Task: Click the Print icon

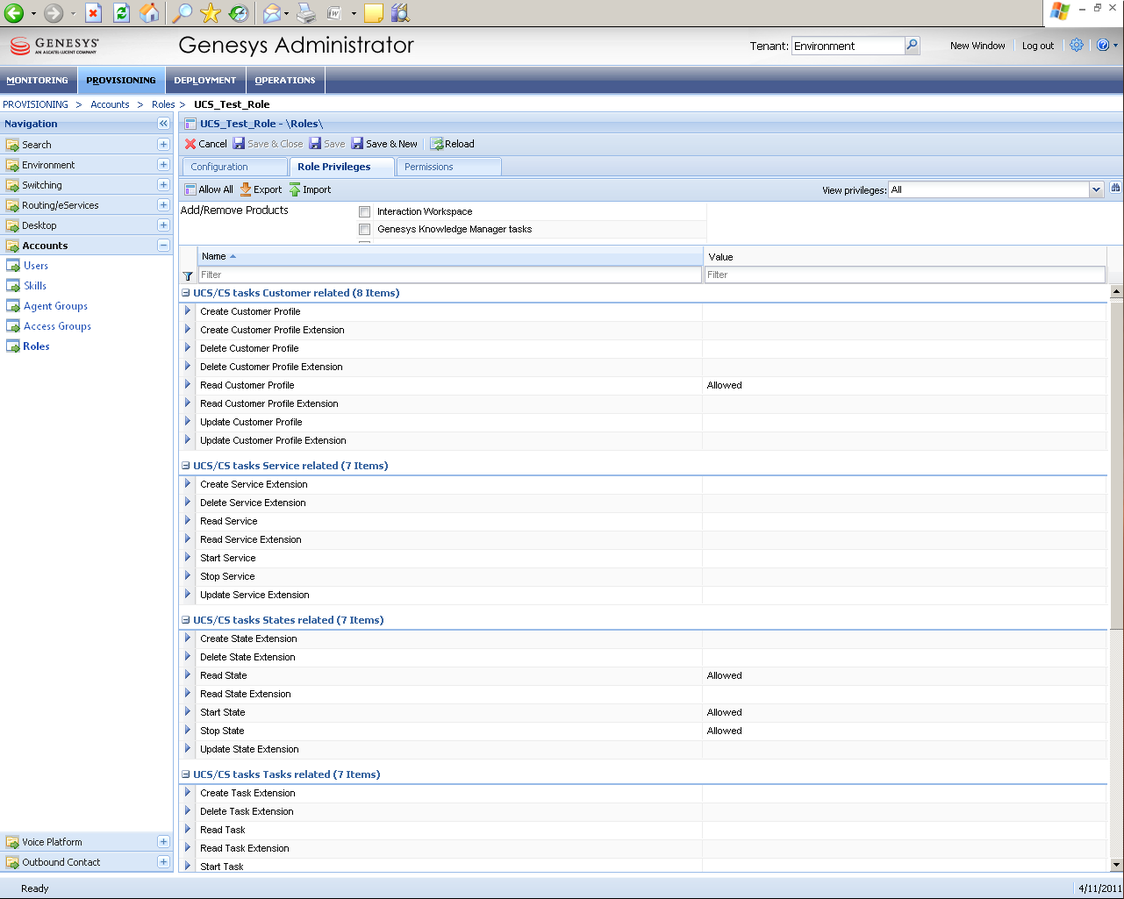Action: (306, 12)
